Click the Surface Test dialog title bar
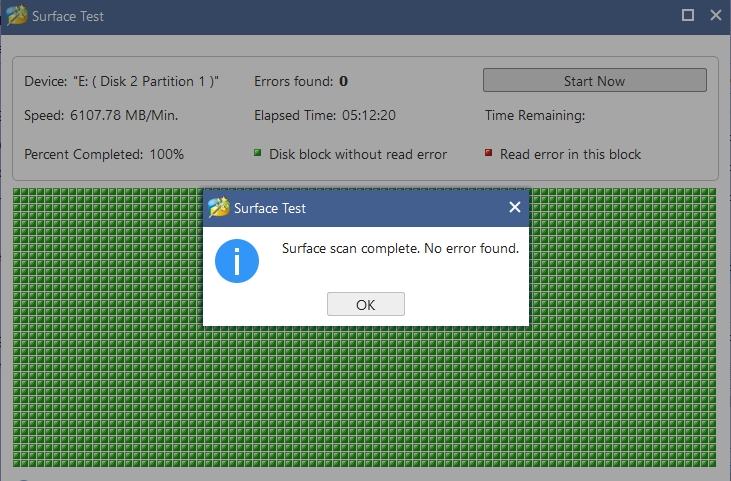Viewport: 731px width, 481px height. tap(366, 208)
